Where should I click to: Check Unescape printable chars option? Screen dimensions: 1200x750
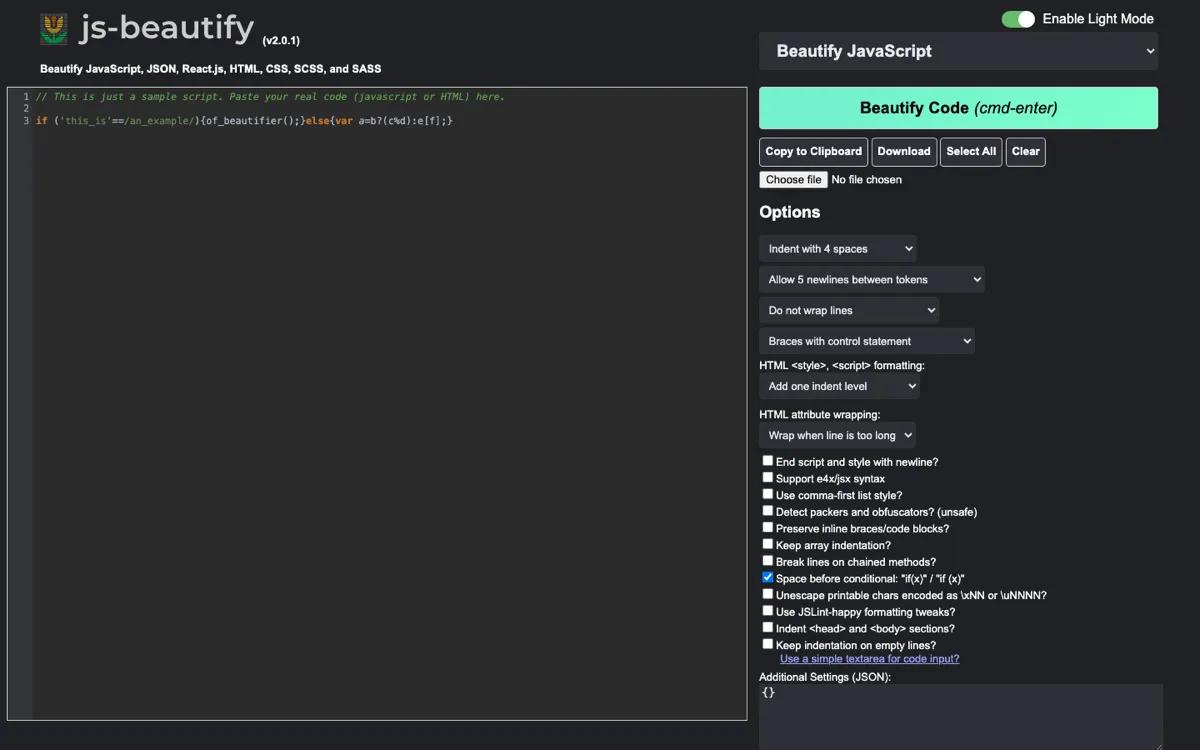click(768, 594)
